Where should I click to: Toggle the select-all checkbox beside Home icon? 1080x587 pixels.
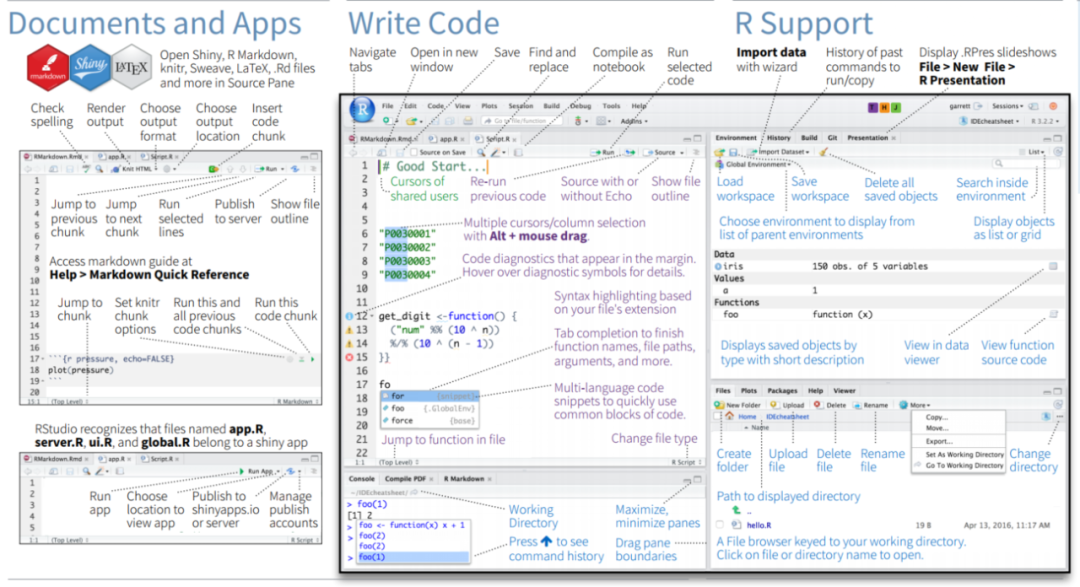pos(717,416)
